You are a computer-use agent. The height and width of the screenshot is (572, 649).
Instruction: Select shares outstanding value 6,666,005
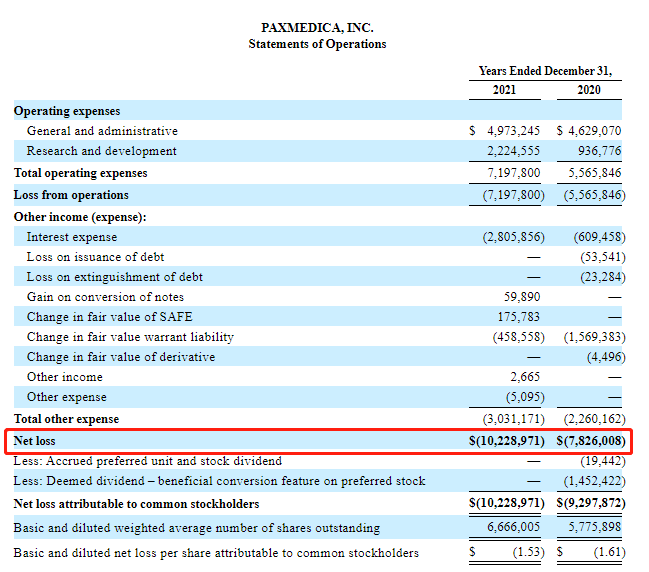tap(514, 527)
